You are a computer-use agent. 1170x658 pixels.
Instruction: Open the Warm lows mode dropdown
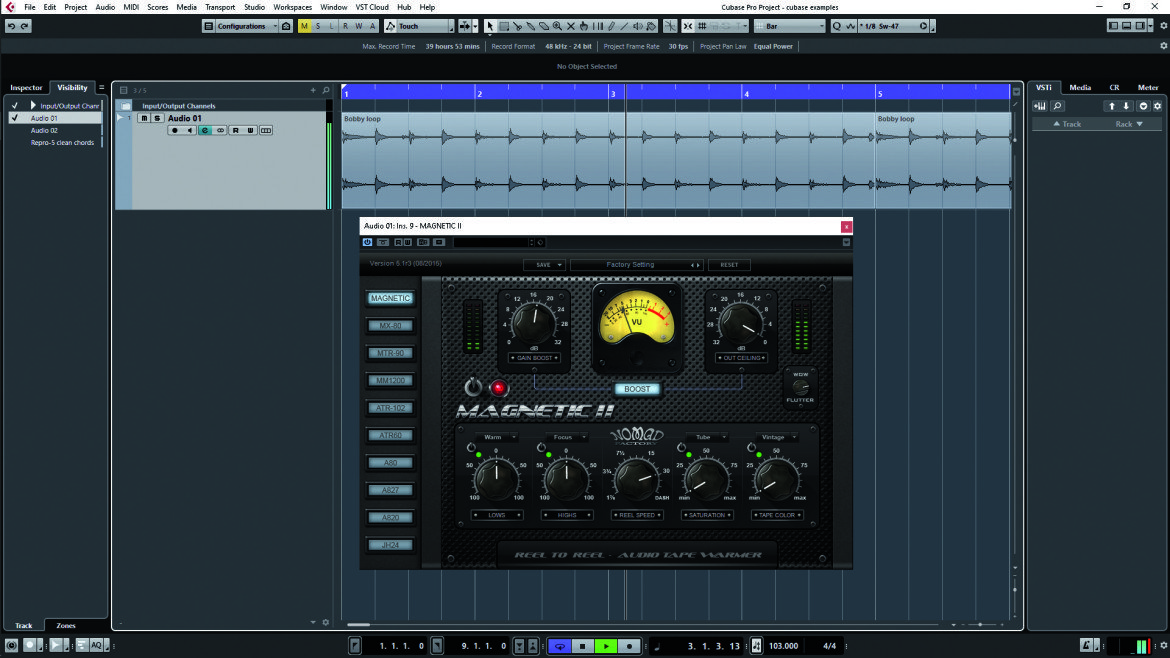[496, 437]
